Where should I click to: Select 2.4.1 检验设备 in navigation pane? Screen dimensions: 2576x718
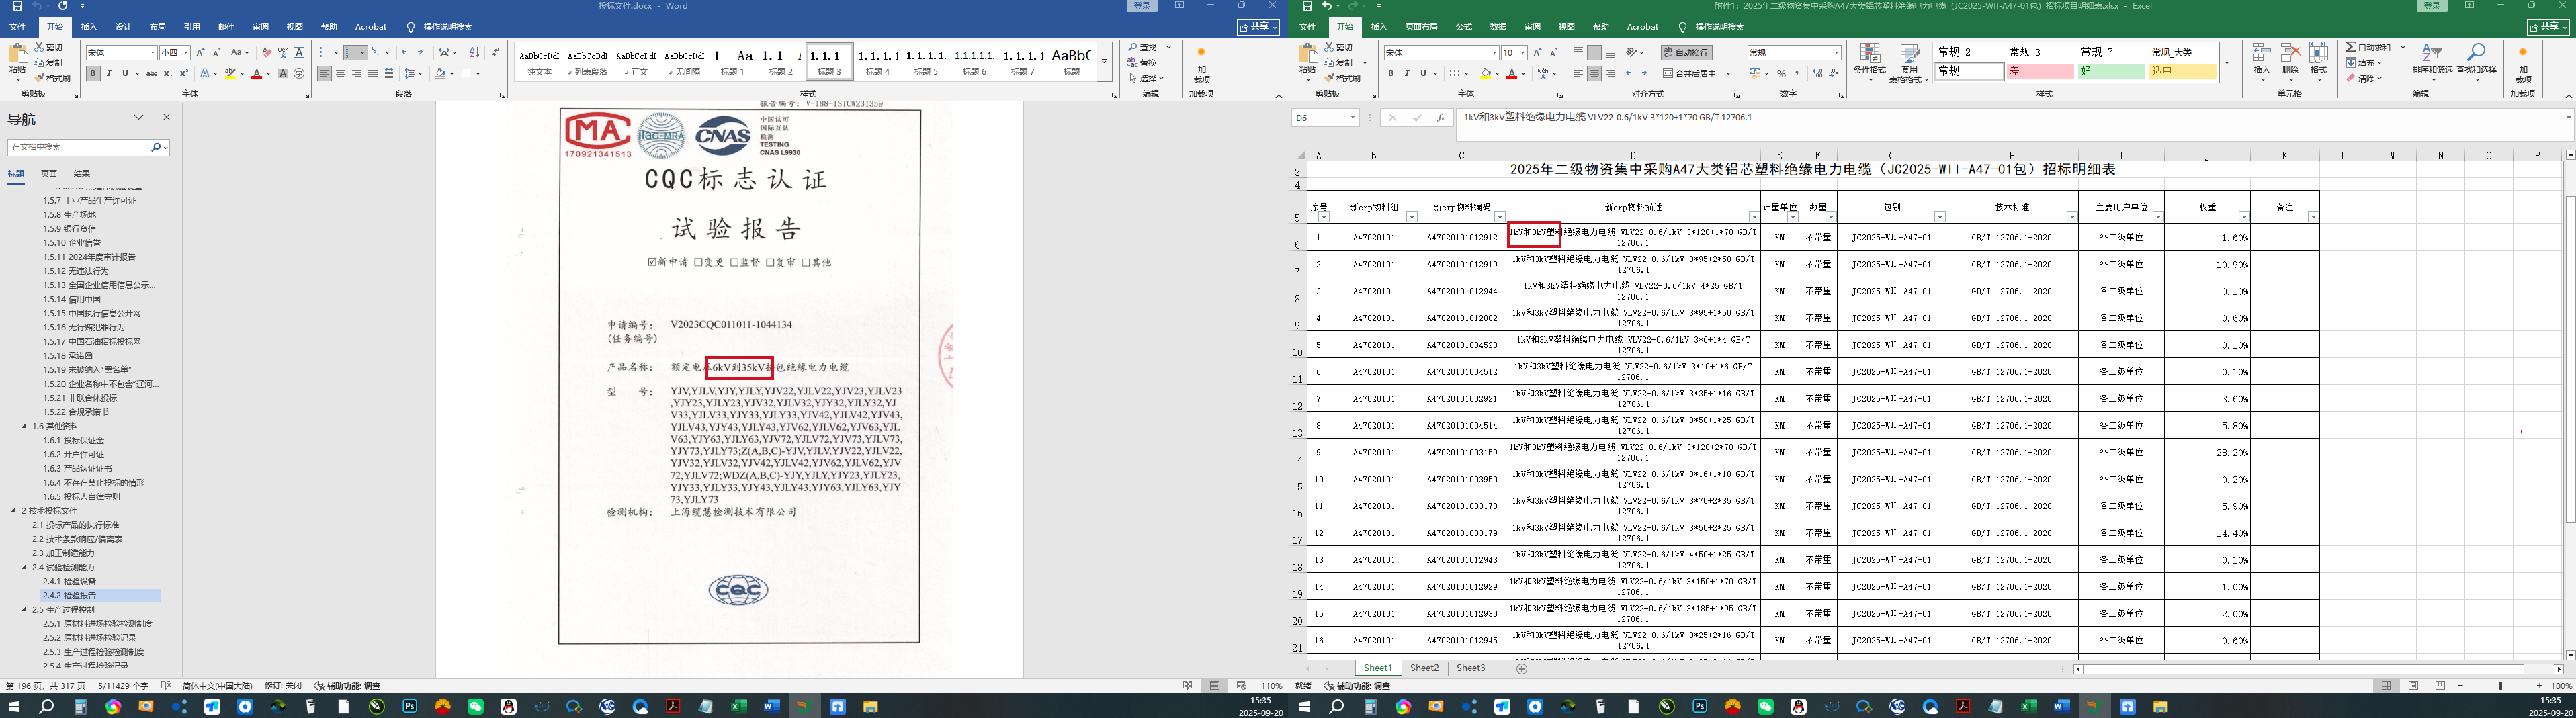pyautogui.click(x=70, y=581)
